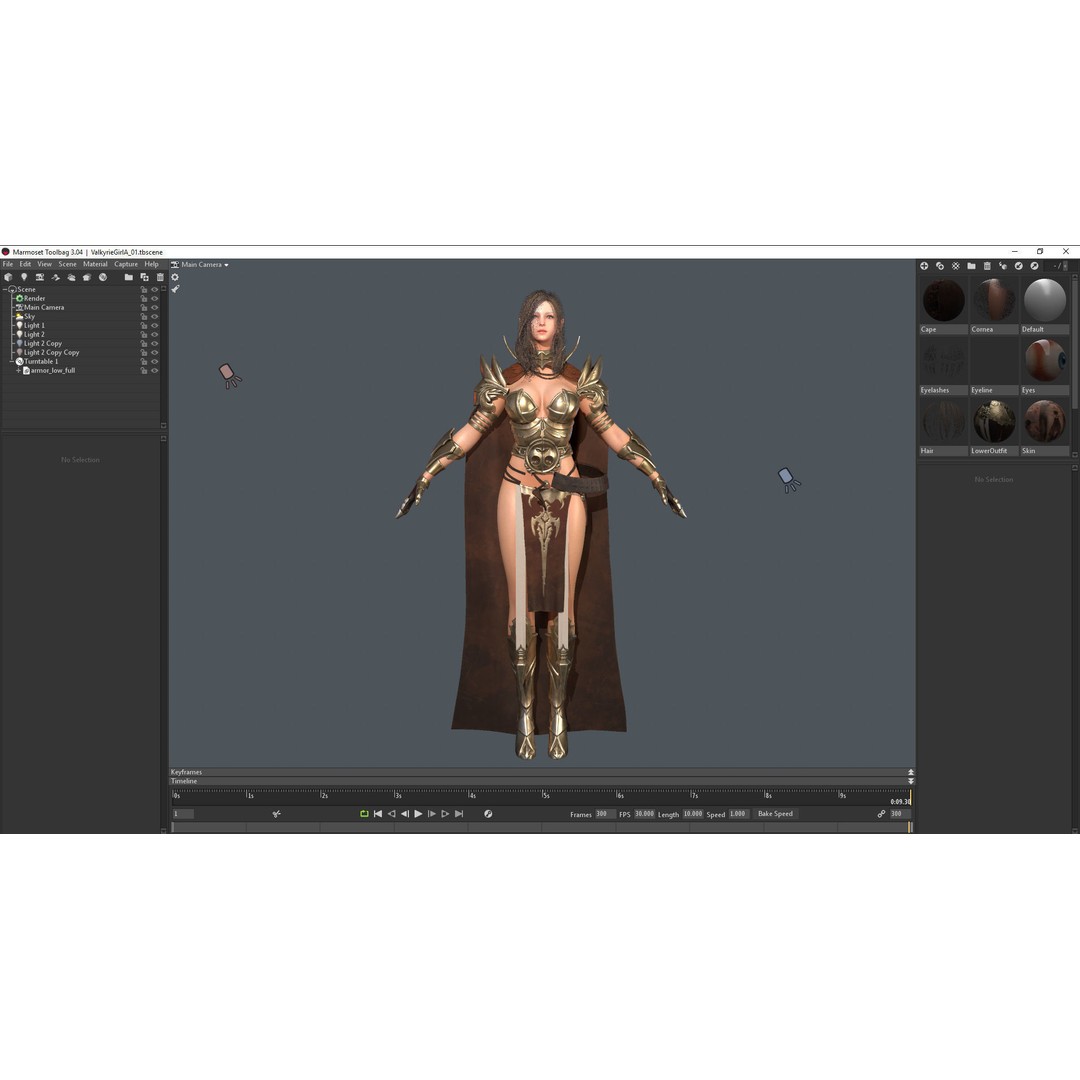Expand the Keyframes panel arrows

click(911, 772)
